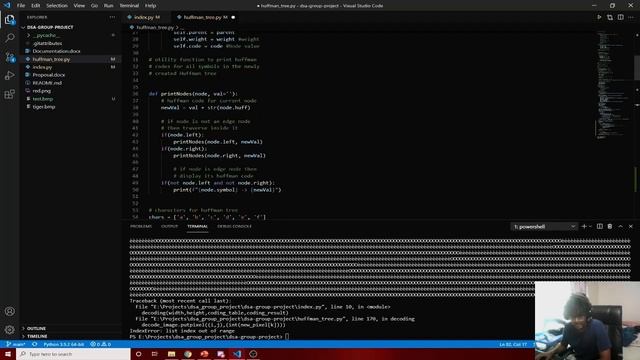Select the Python interpreter in the status bar
640x360 pixels.
point(64,344)
